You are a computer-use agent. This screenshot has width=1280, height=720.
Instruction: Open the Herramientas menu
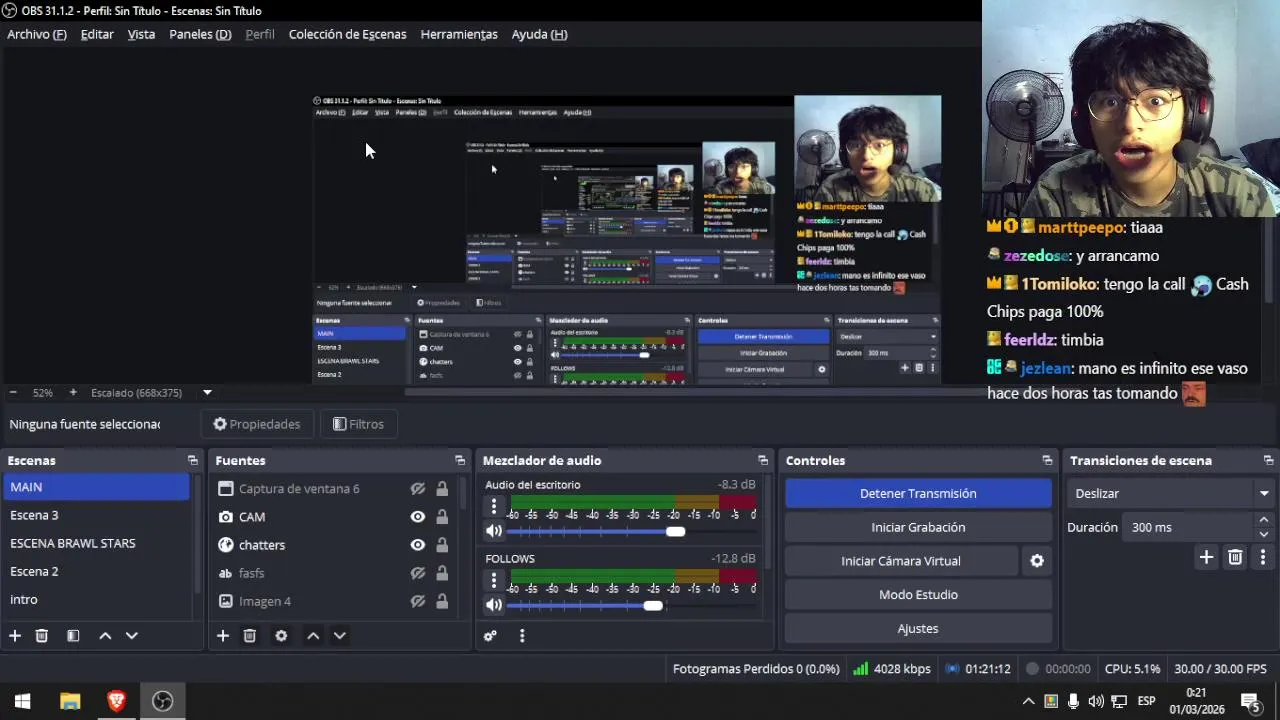(459, 34)
